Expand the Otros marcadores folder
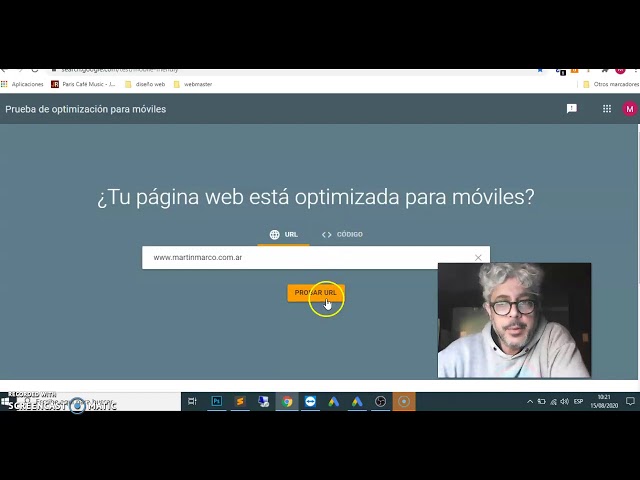The image size is (640, 480). (x=611, y=84)
